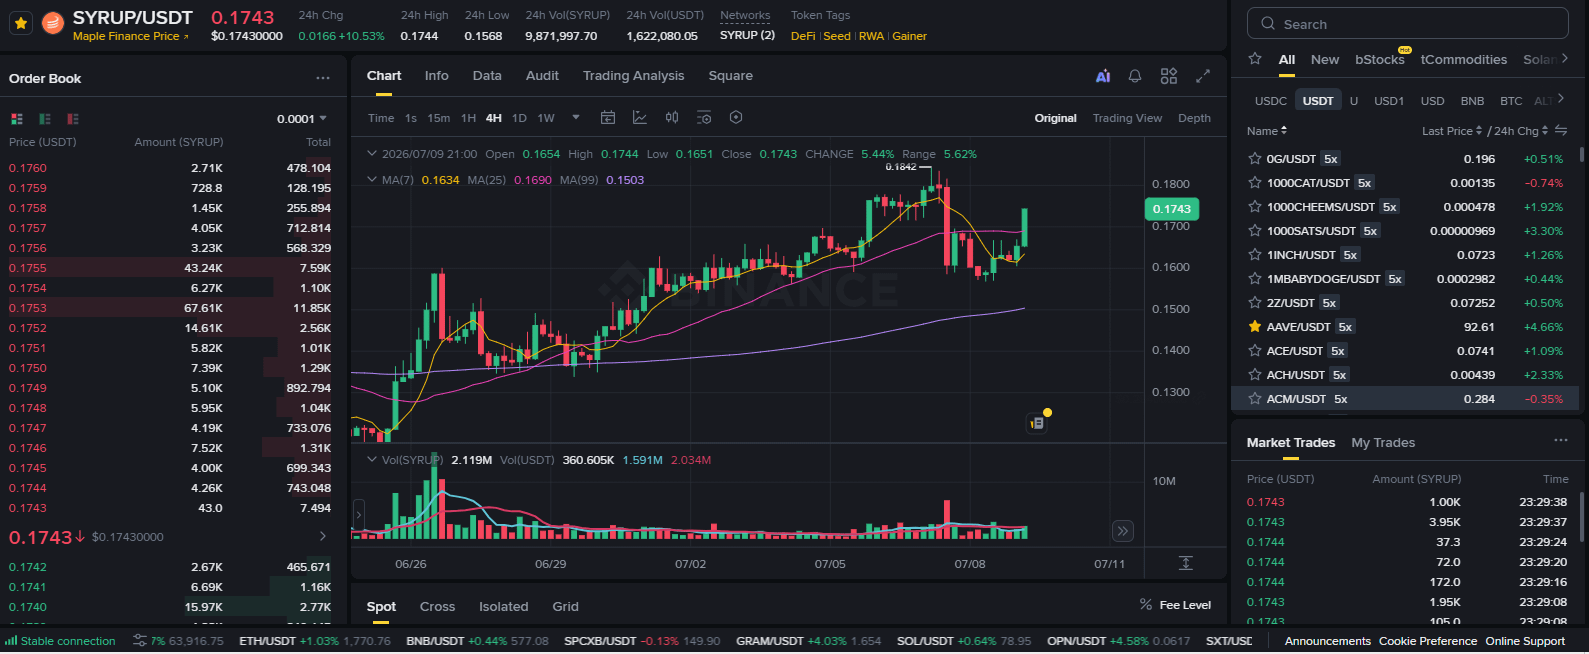Screen dimensions: 1589x654
Task: Favorite the 0G/USDT pair star
Action: point(1254,159)
